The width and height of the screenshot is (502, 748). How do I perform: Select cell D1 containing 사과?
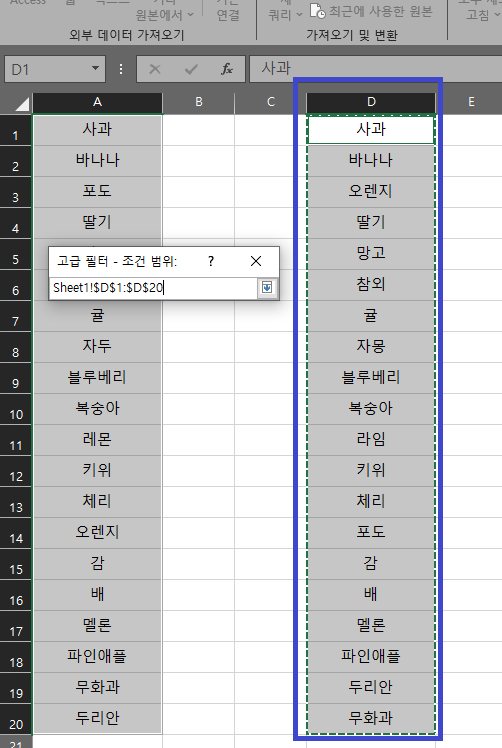371,130
